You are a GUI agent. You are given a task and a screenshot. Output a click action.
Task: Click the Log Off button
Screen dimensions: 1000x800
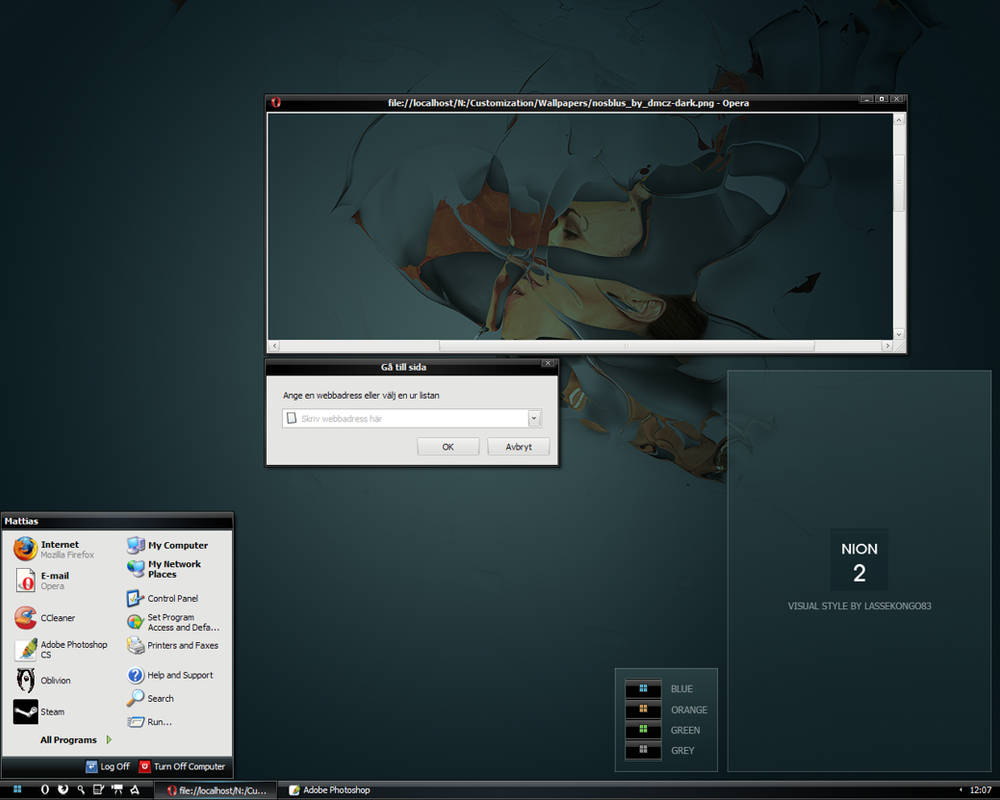tap(108, 767)
